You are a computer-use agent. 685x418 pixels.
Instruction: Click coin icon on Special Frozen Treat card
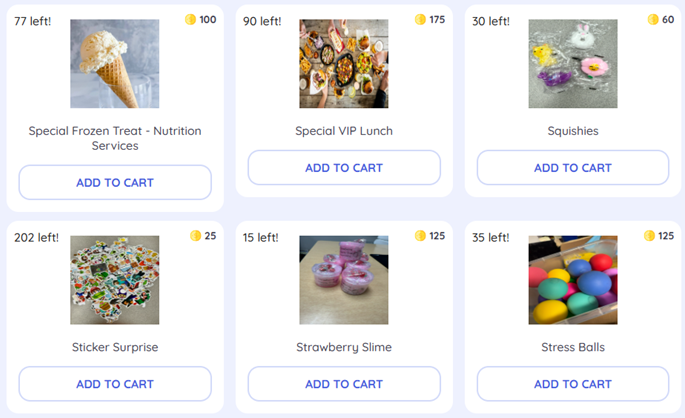[x=191, y=20]
